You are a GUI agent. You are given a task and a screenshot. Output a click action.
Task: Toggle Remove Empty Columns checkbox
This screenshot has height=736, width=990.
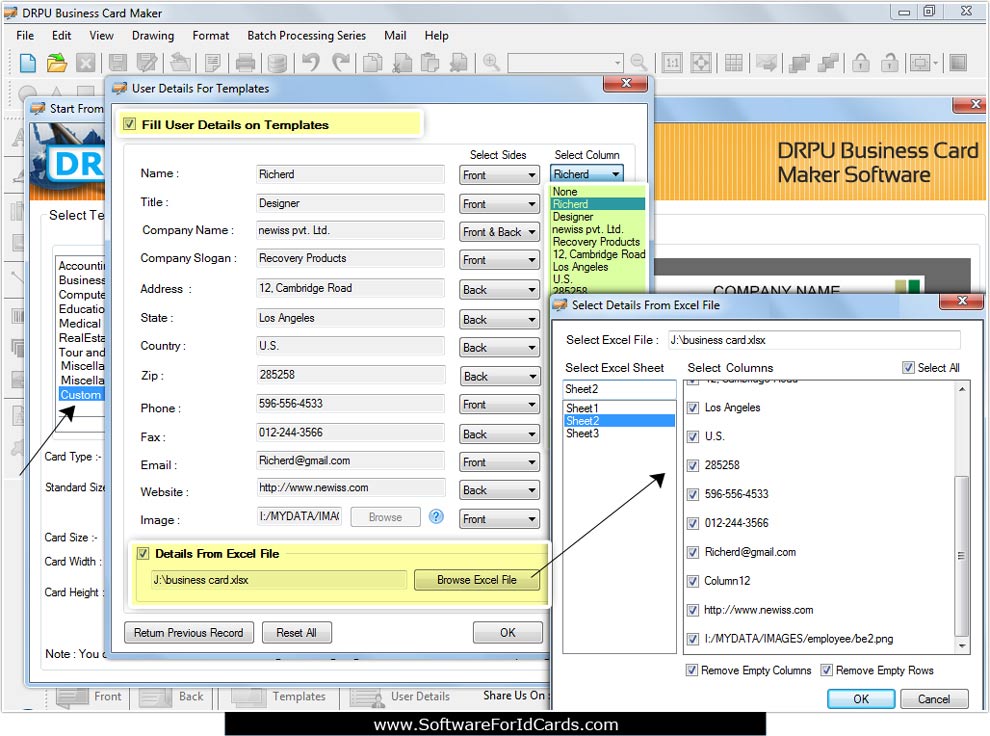(x=691, y=670)
